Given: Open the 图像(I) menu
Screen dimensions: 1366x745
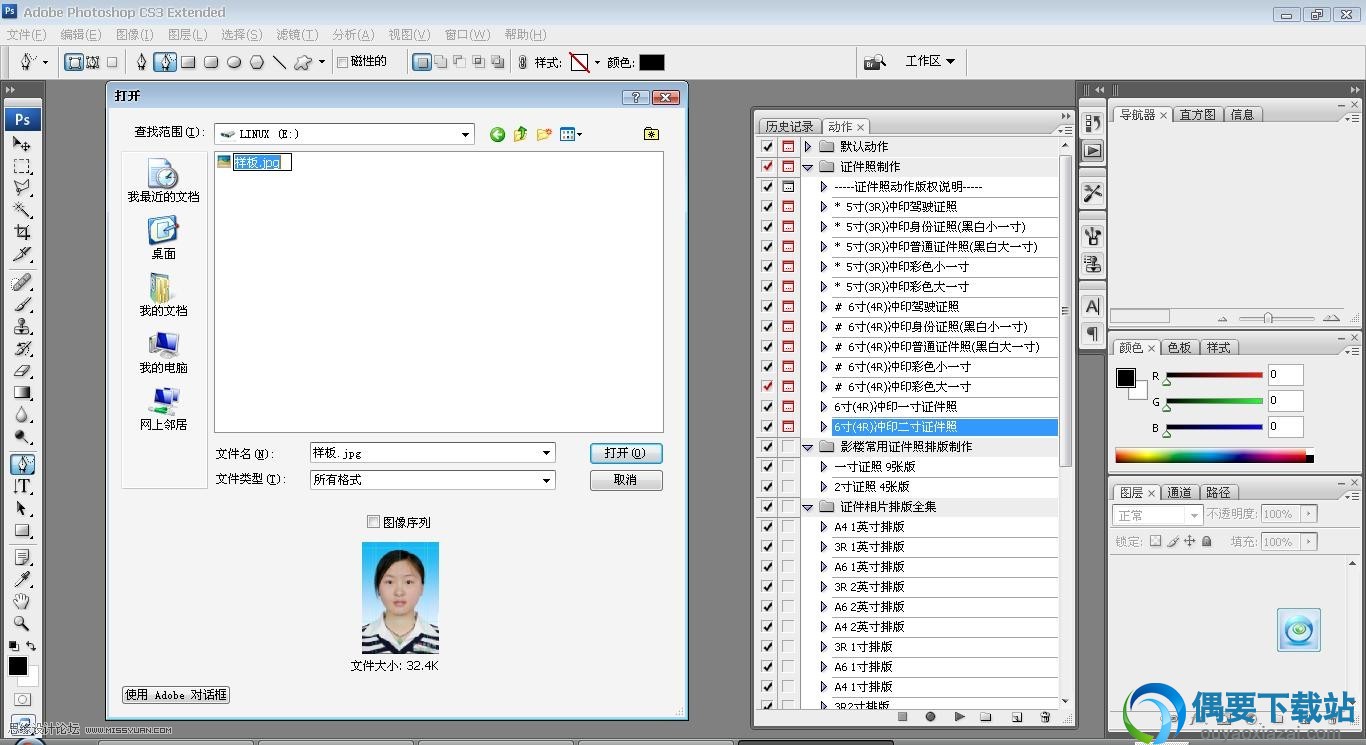Looking at the screenshot, I should (x=134, y=35).
